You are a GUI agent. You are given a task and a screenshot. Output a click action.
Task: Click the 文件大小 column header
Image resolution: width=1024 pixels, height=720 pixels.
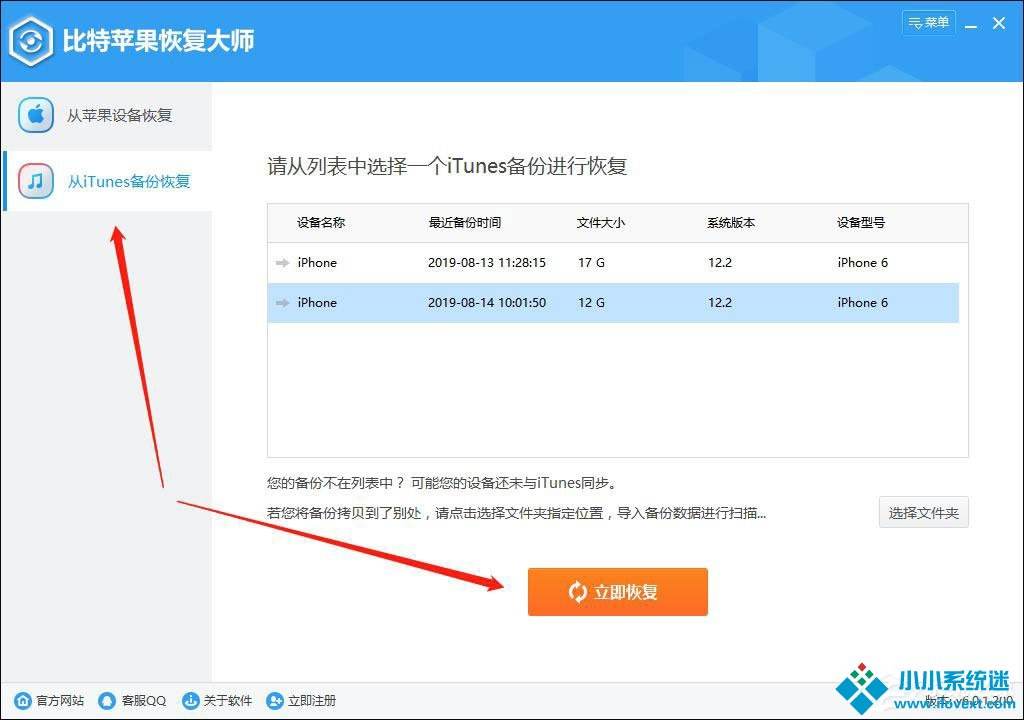(x=600, y=223)
